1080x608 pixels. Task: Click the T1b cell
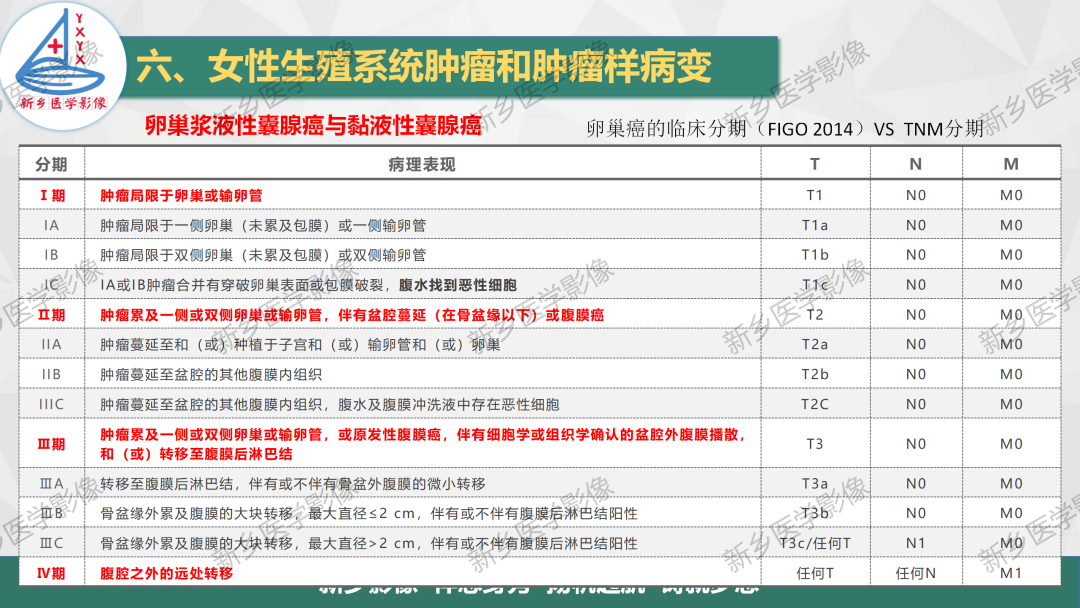815,255
